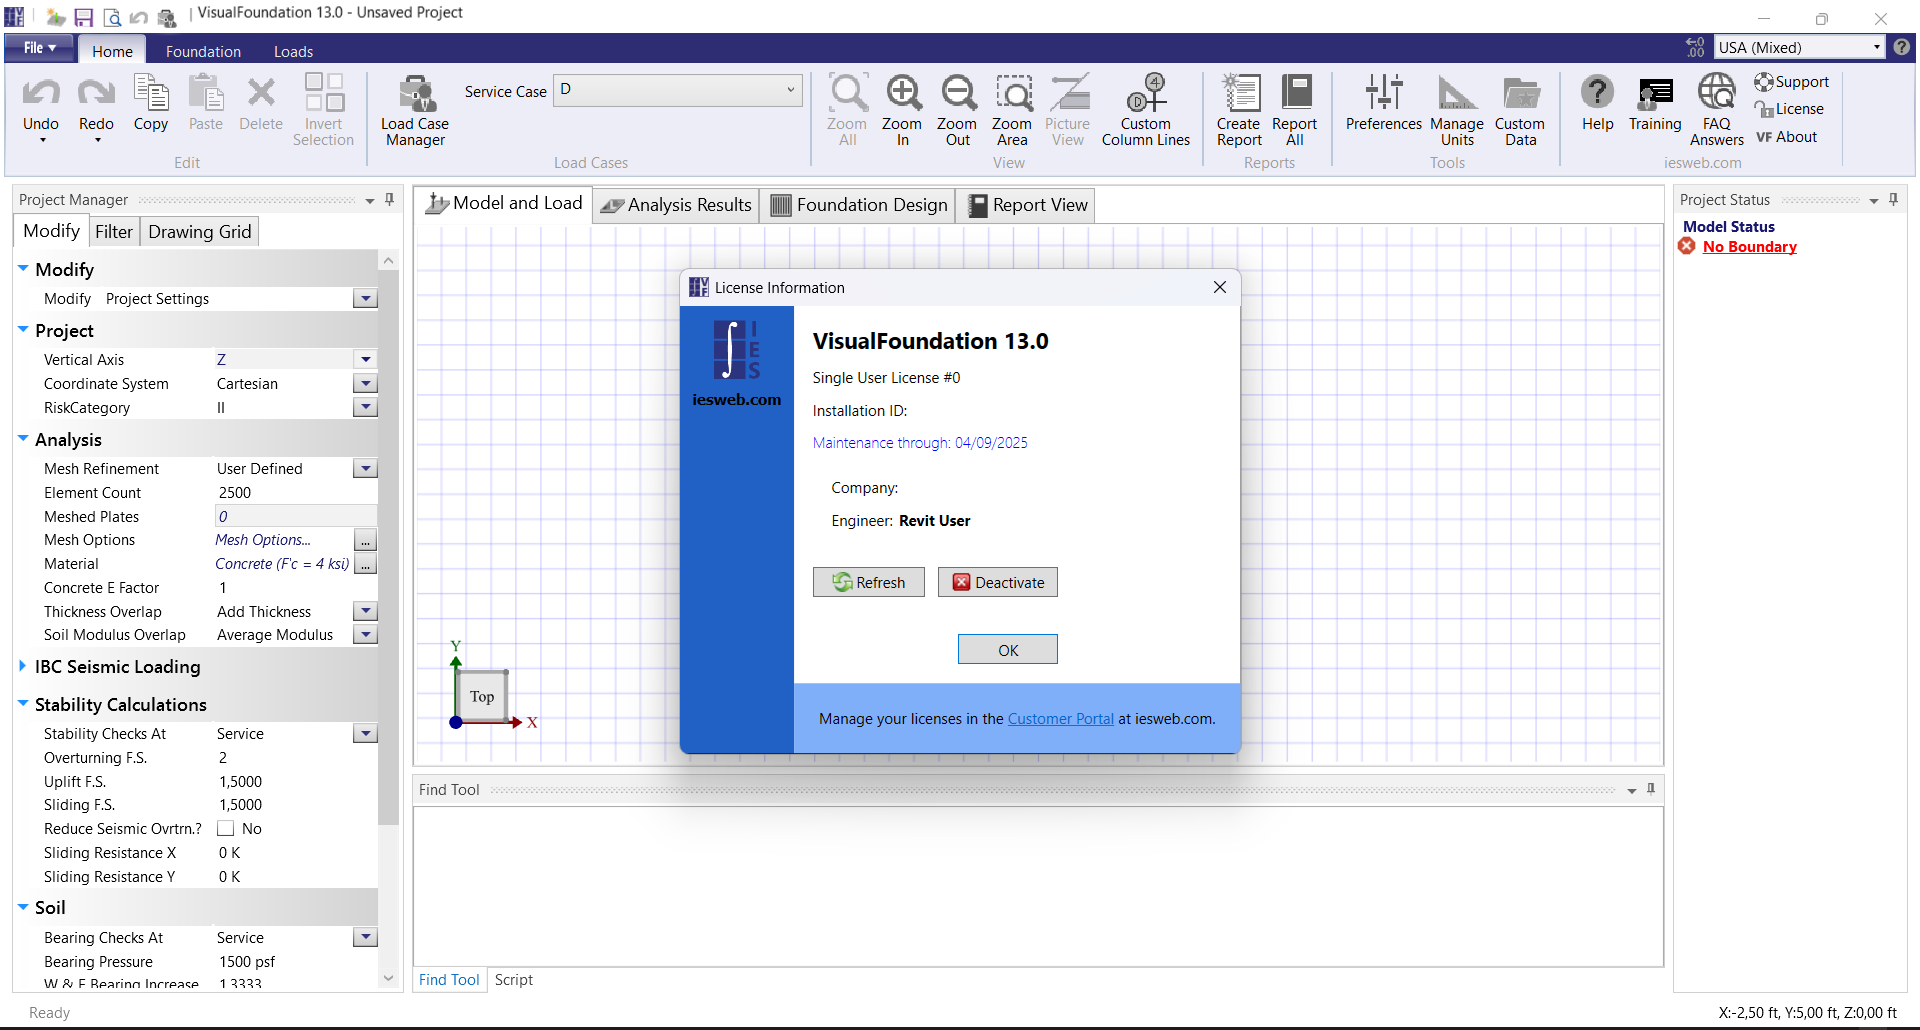Click Element Count value field
1920x1030 pixels.
[295, 493]
